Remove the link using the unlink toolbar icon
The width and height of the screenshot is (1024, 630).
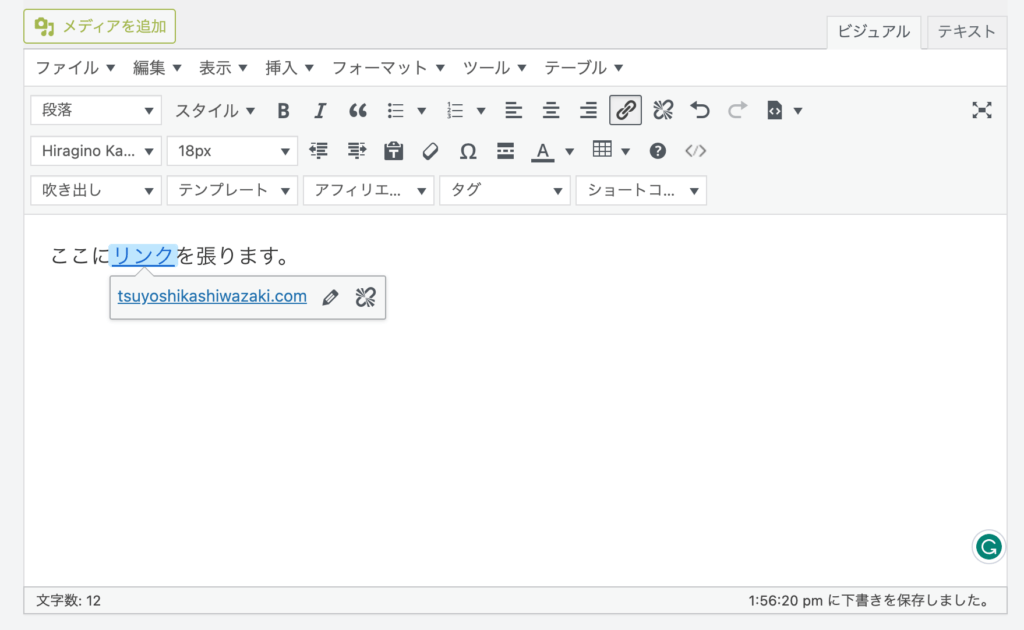(x=661, y=110)
